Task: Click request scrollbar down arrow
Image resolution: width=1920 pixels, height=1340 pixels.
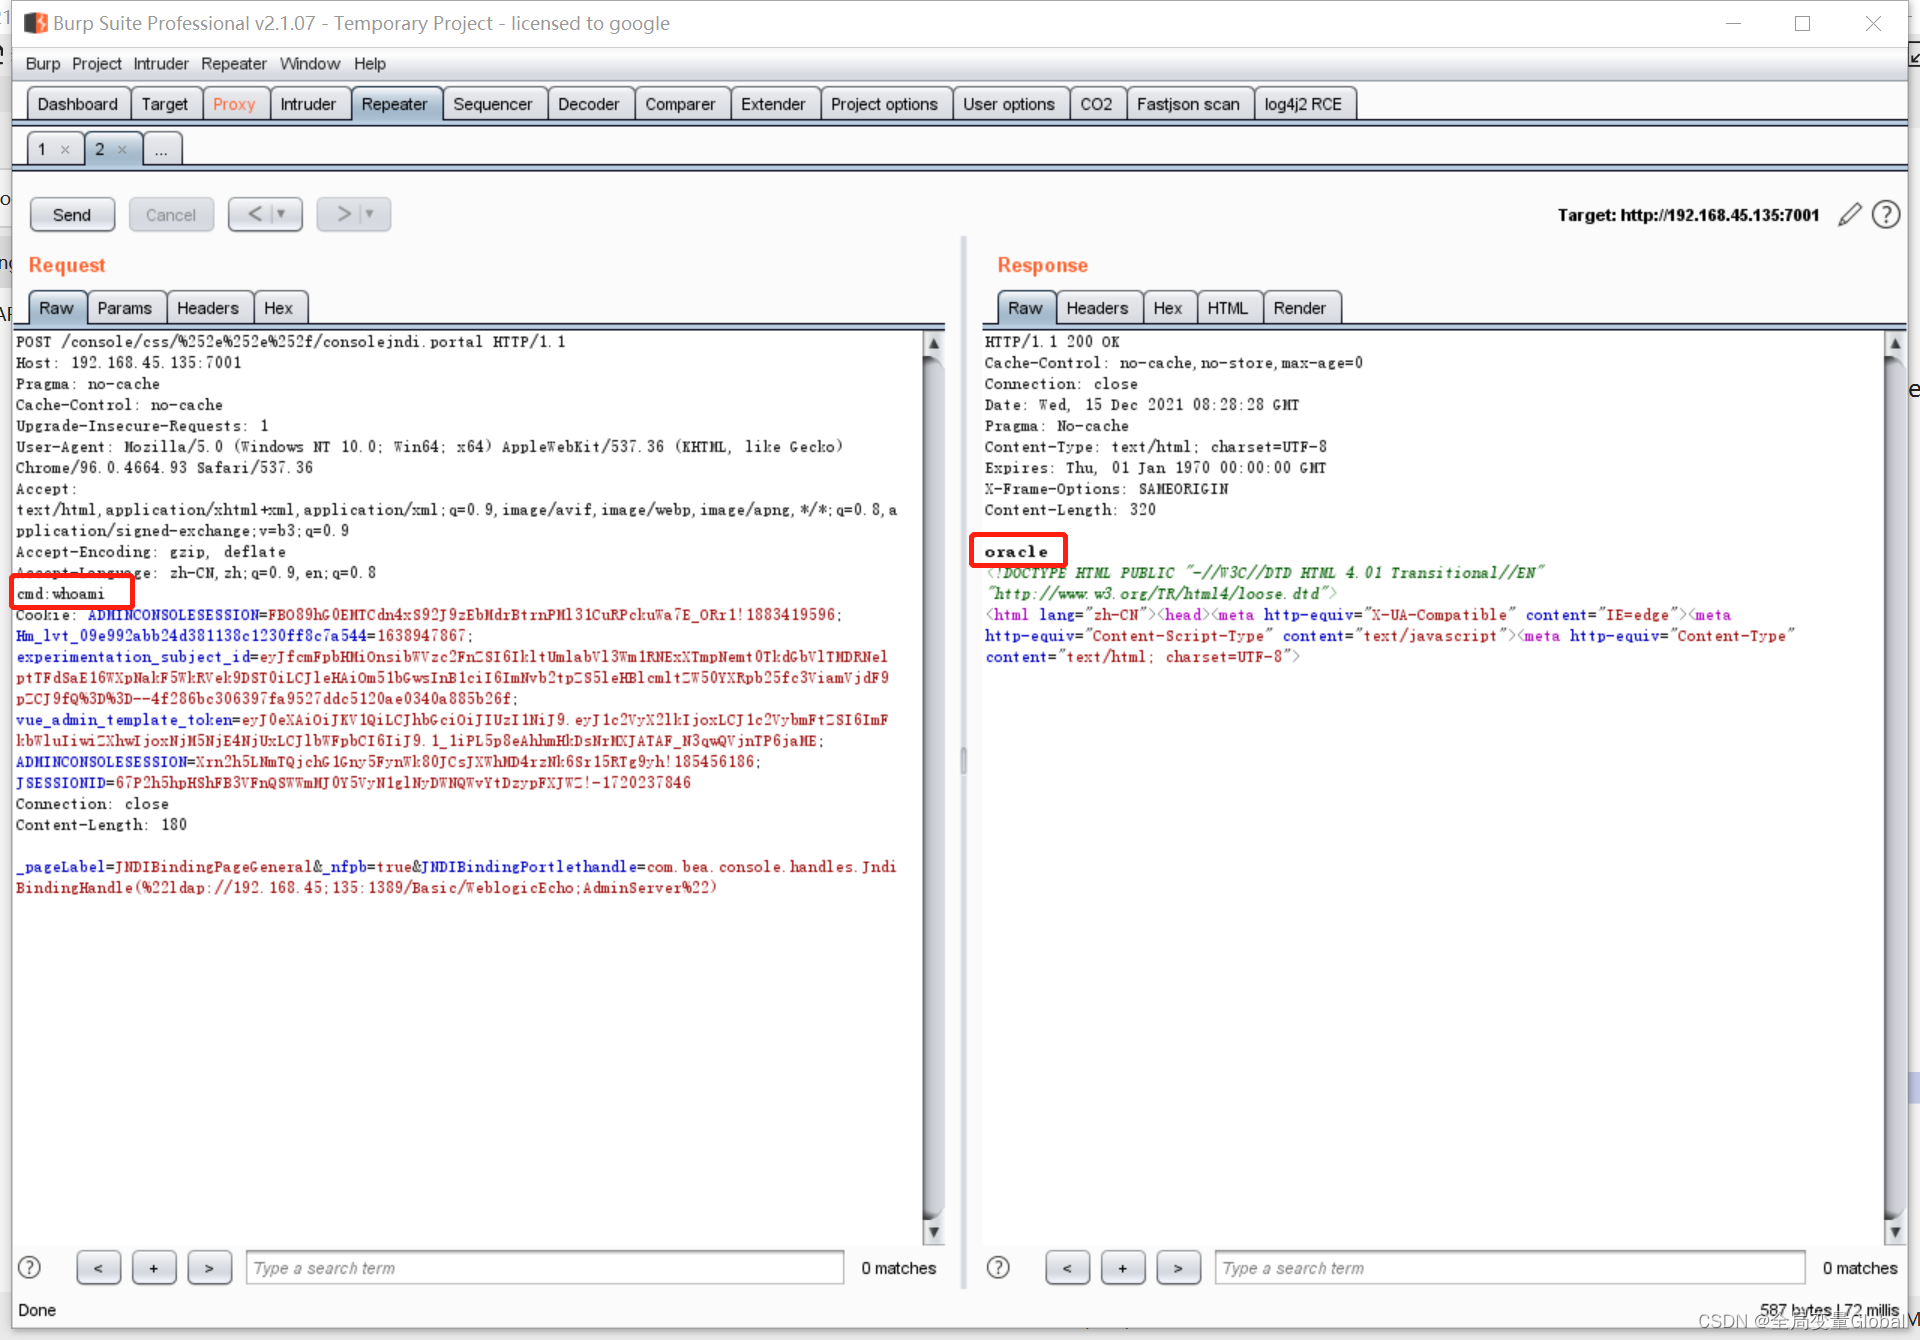Action: click(x=933, y=1232)
